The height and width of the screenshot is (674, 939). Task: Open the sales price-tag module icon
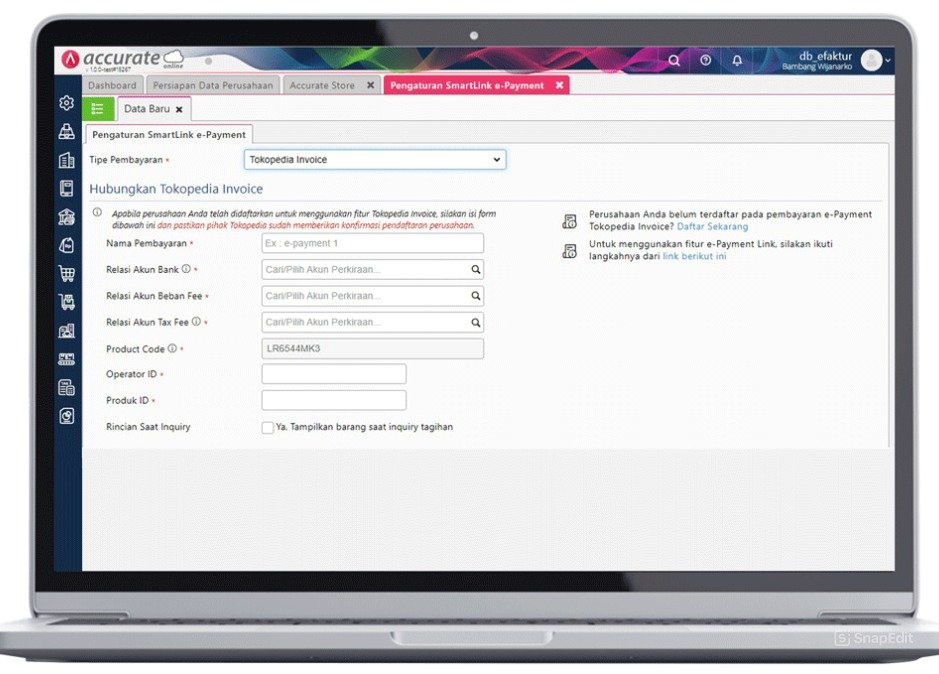pos(66,245)
